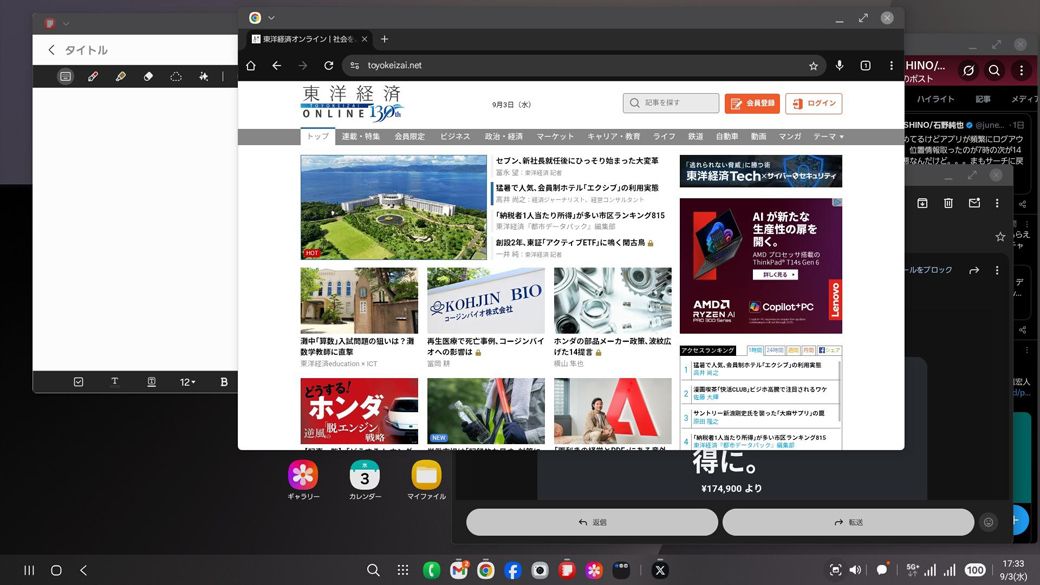Select the keyboard input mode in the notes toolbar
This screenshot has height=585, width=1040.
point(65,76)
